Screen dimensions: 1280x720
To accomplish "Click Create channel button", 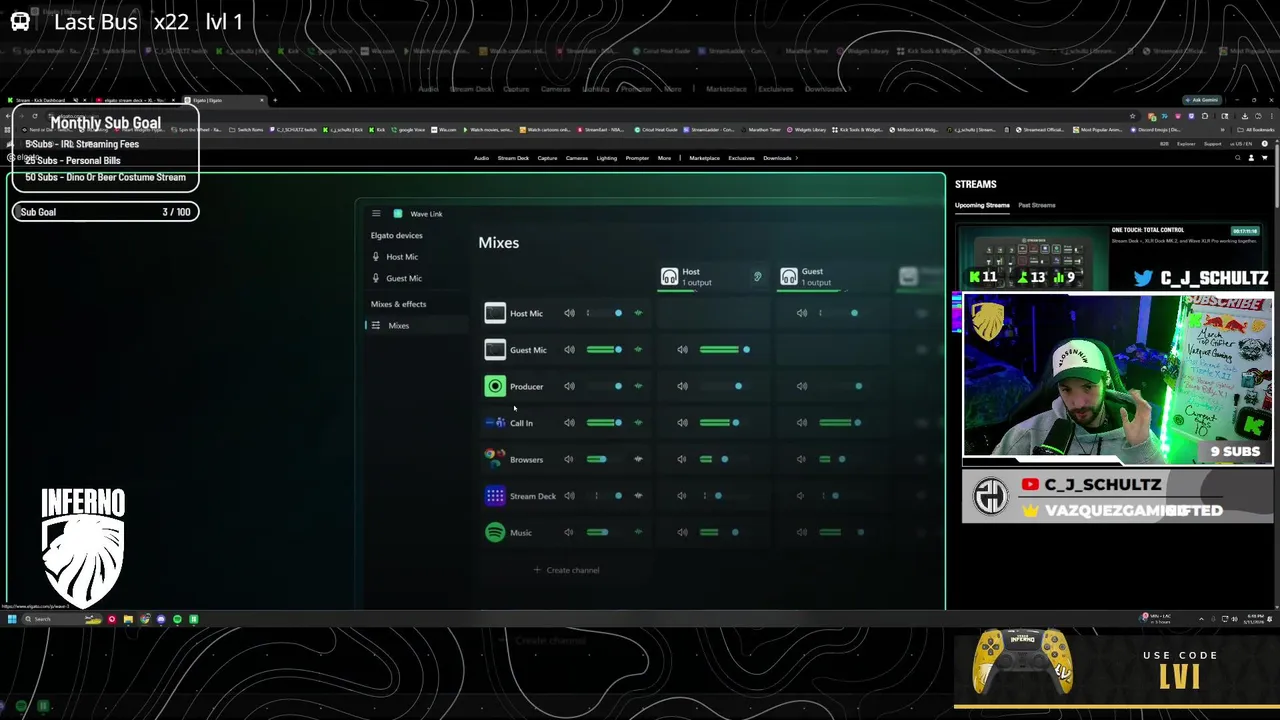I will pyautogui.click(x=566, y=570).
